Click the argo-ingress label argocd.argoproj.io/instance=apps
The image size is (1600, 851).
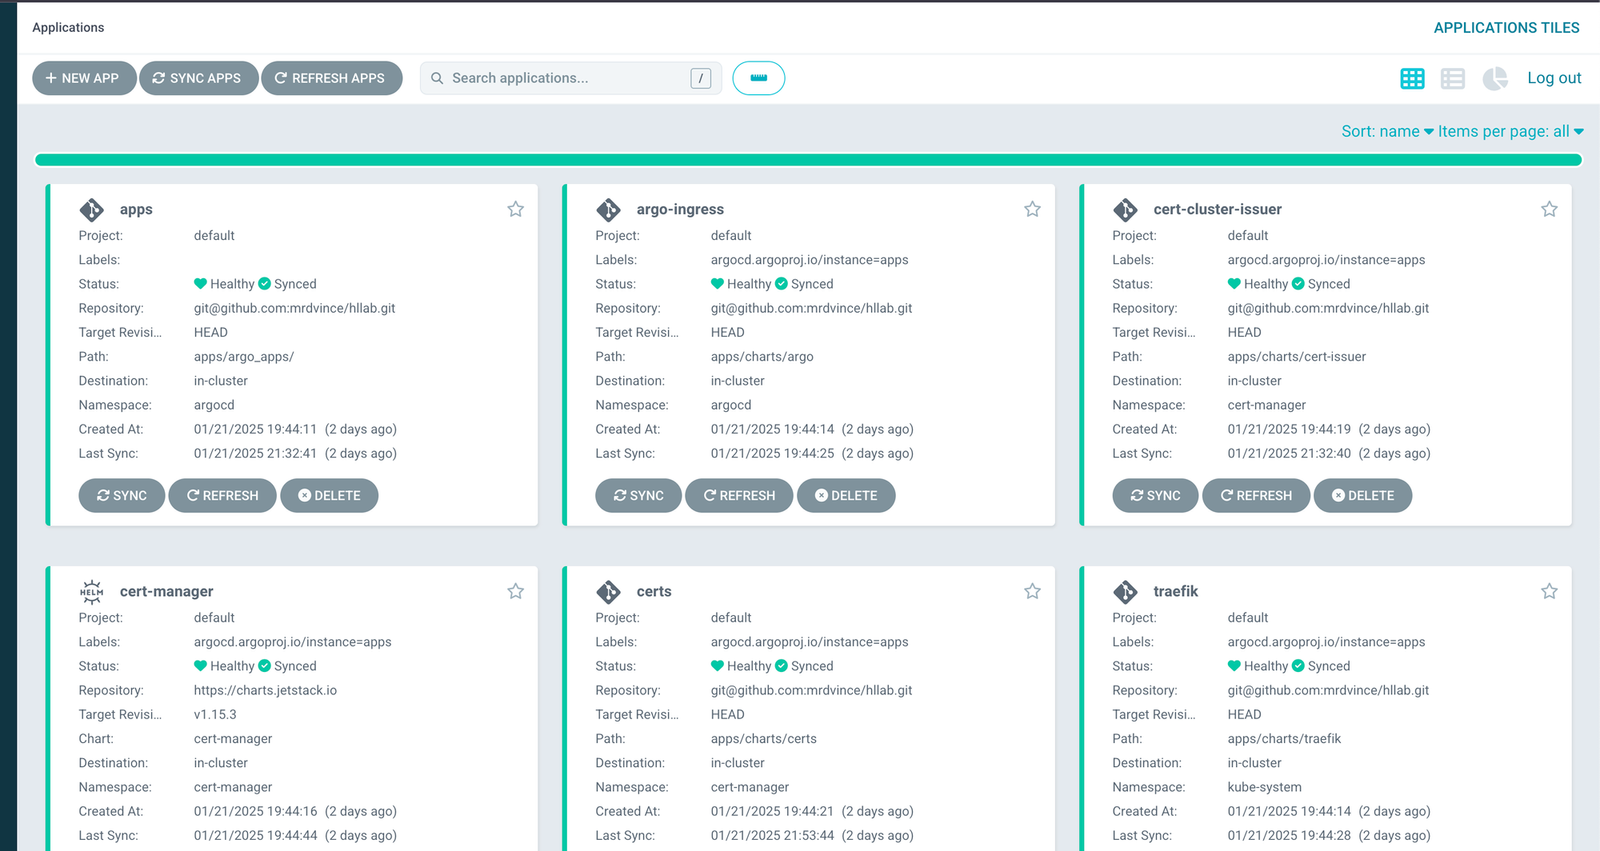click(x=809, y=260)
